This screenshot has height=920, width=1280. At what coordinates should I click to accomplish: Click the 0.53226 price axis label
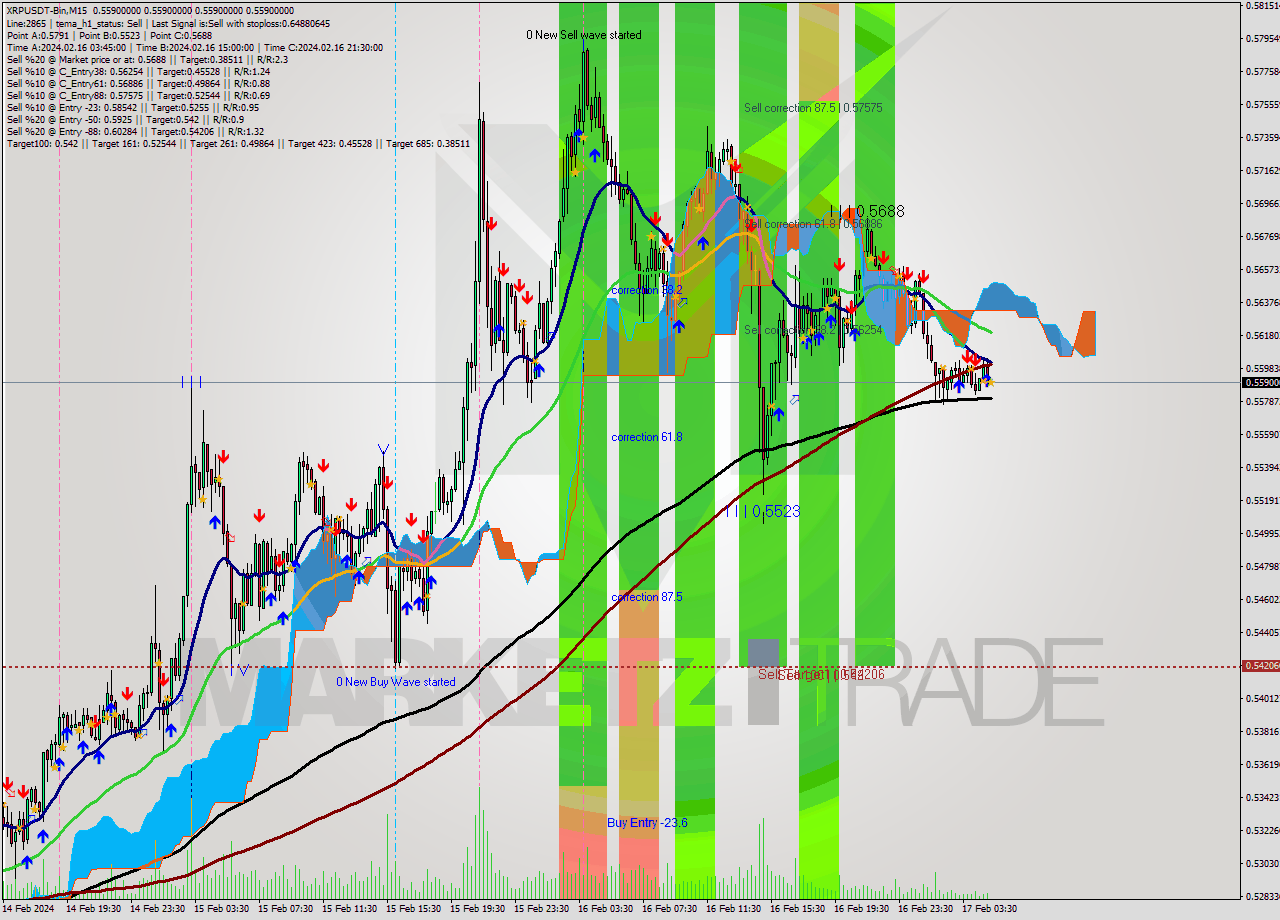click(x=1263, y=830)
